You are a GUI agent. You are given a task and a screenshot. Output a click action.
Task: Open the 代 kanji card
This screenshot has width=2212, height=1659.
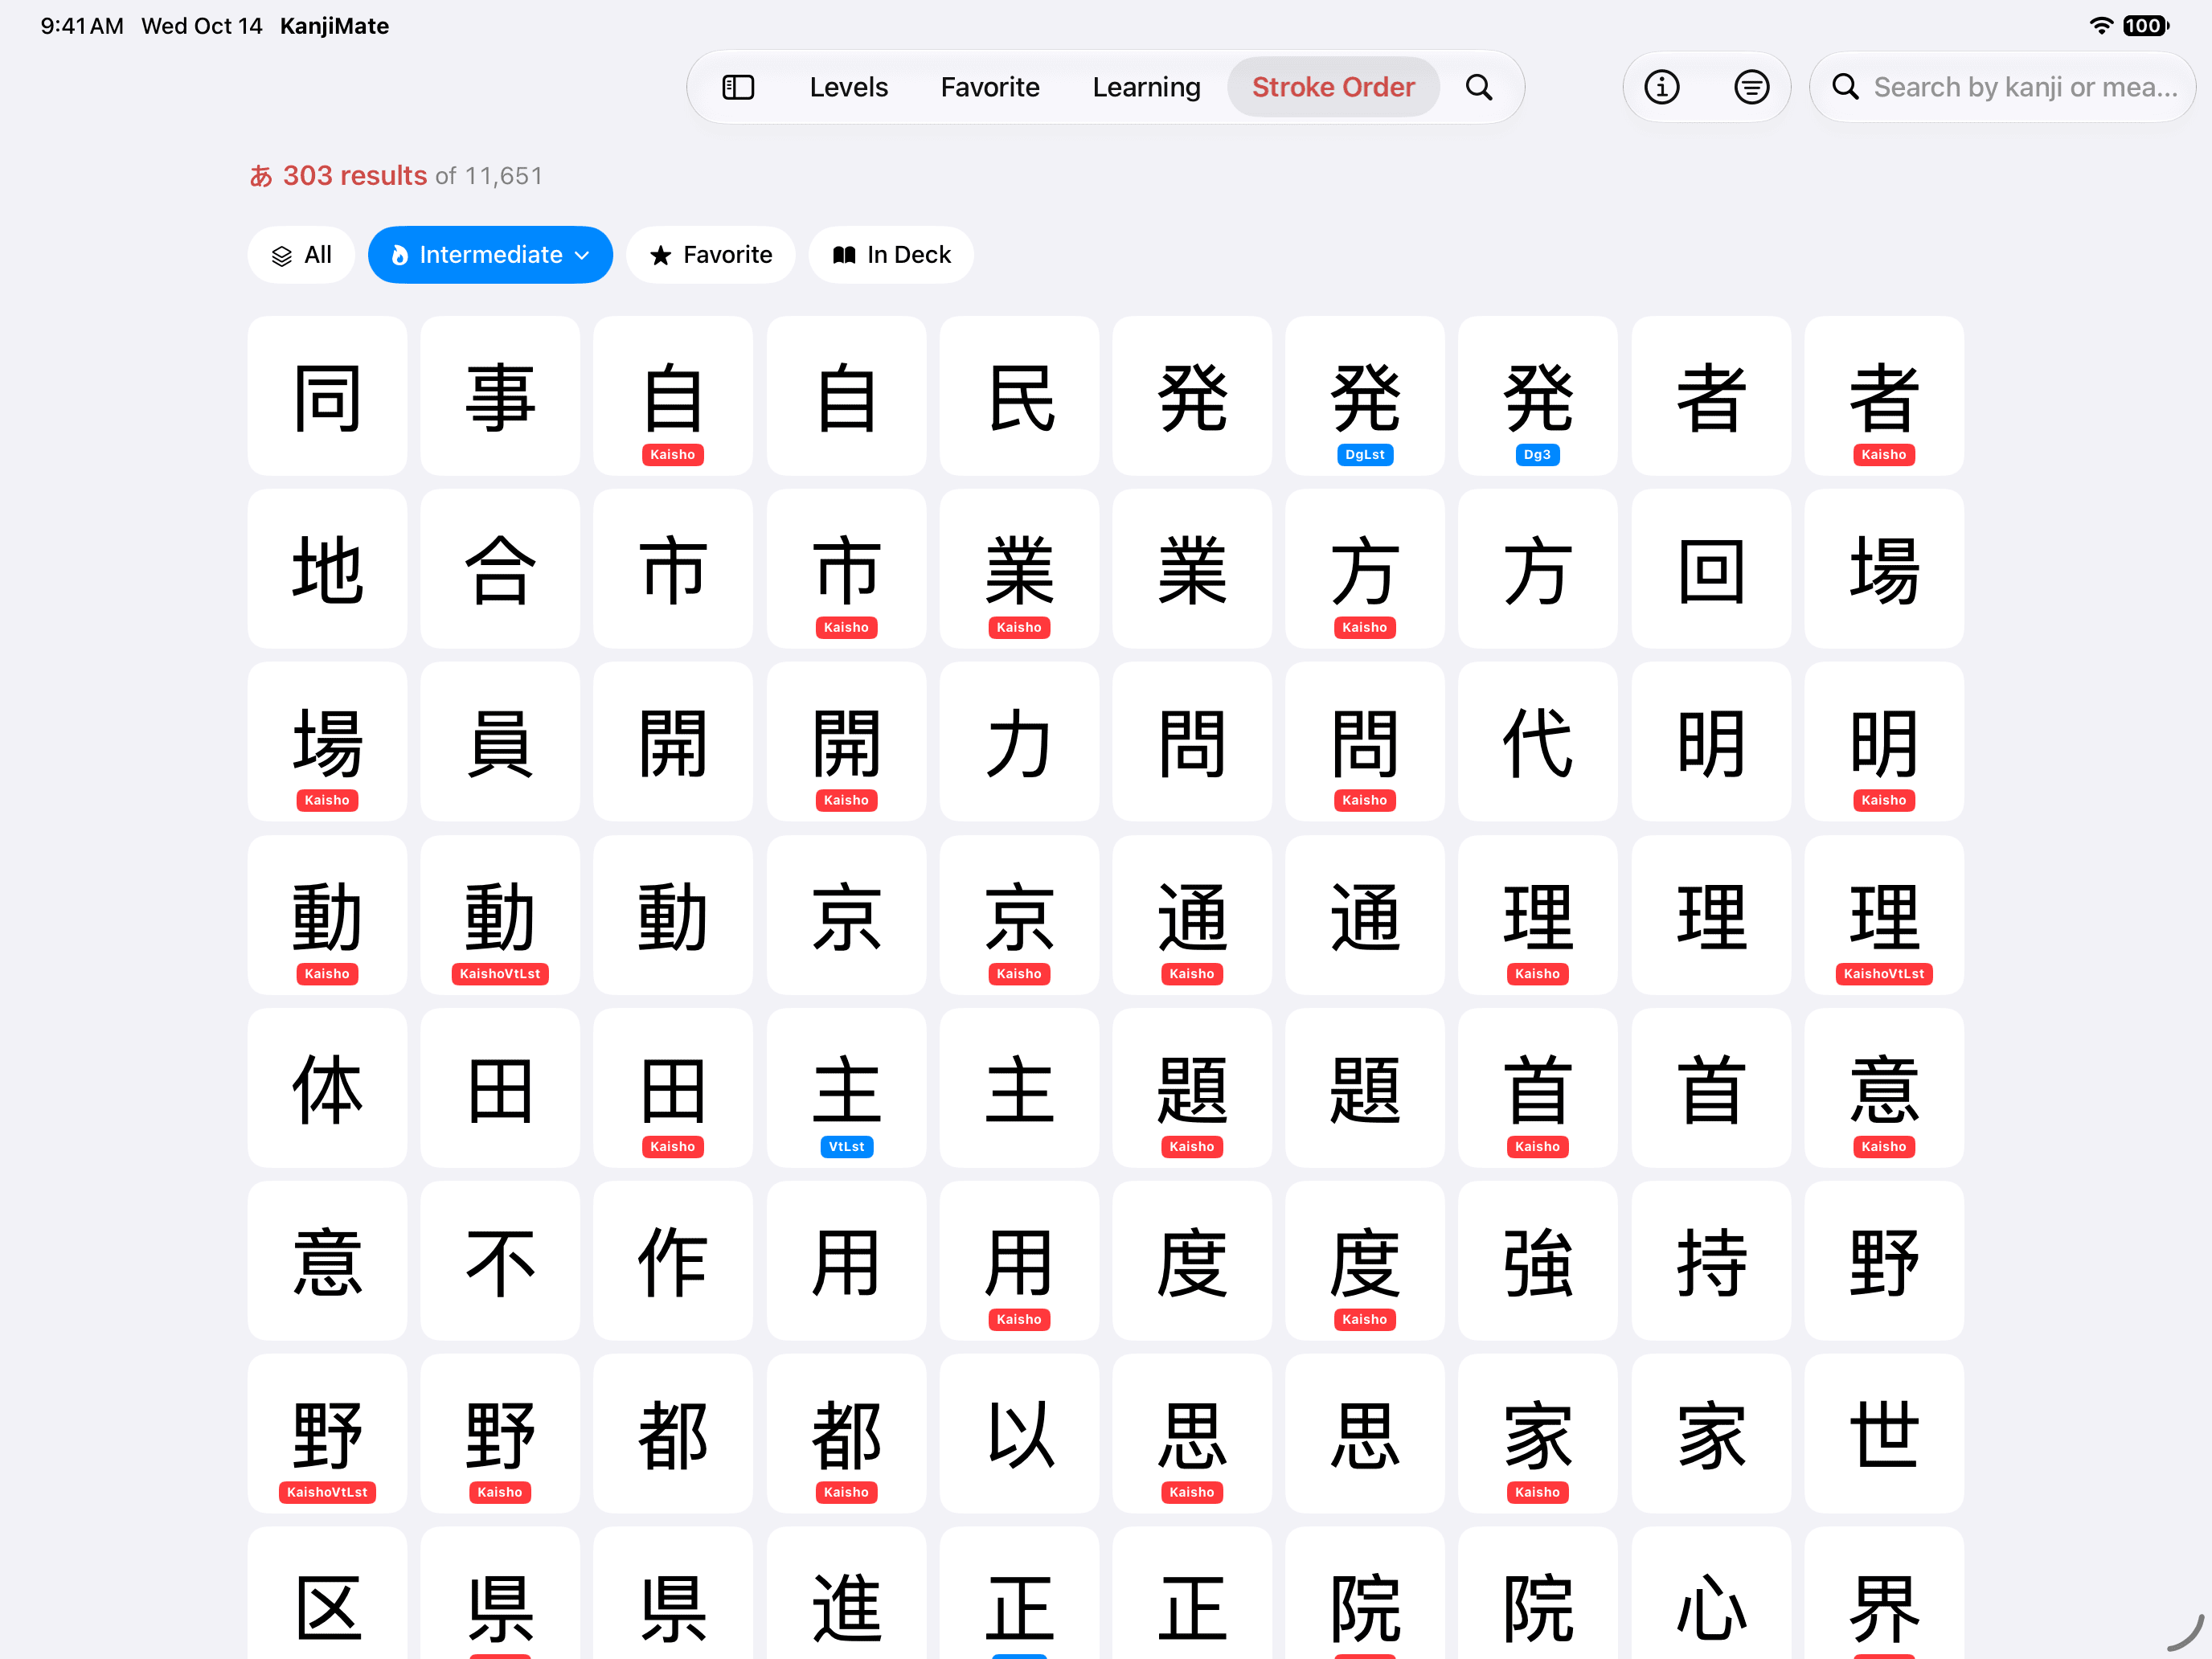point(1538,742)
